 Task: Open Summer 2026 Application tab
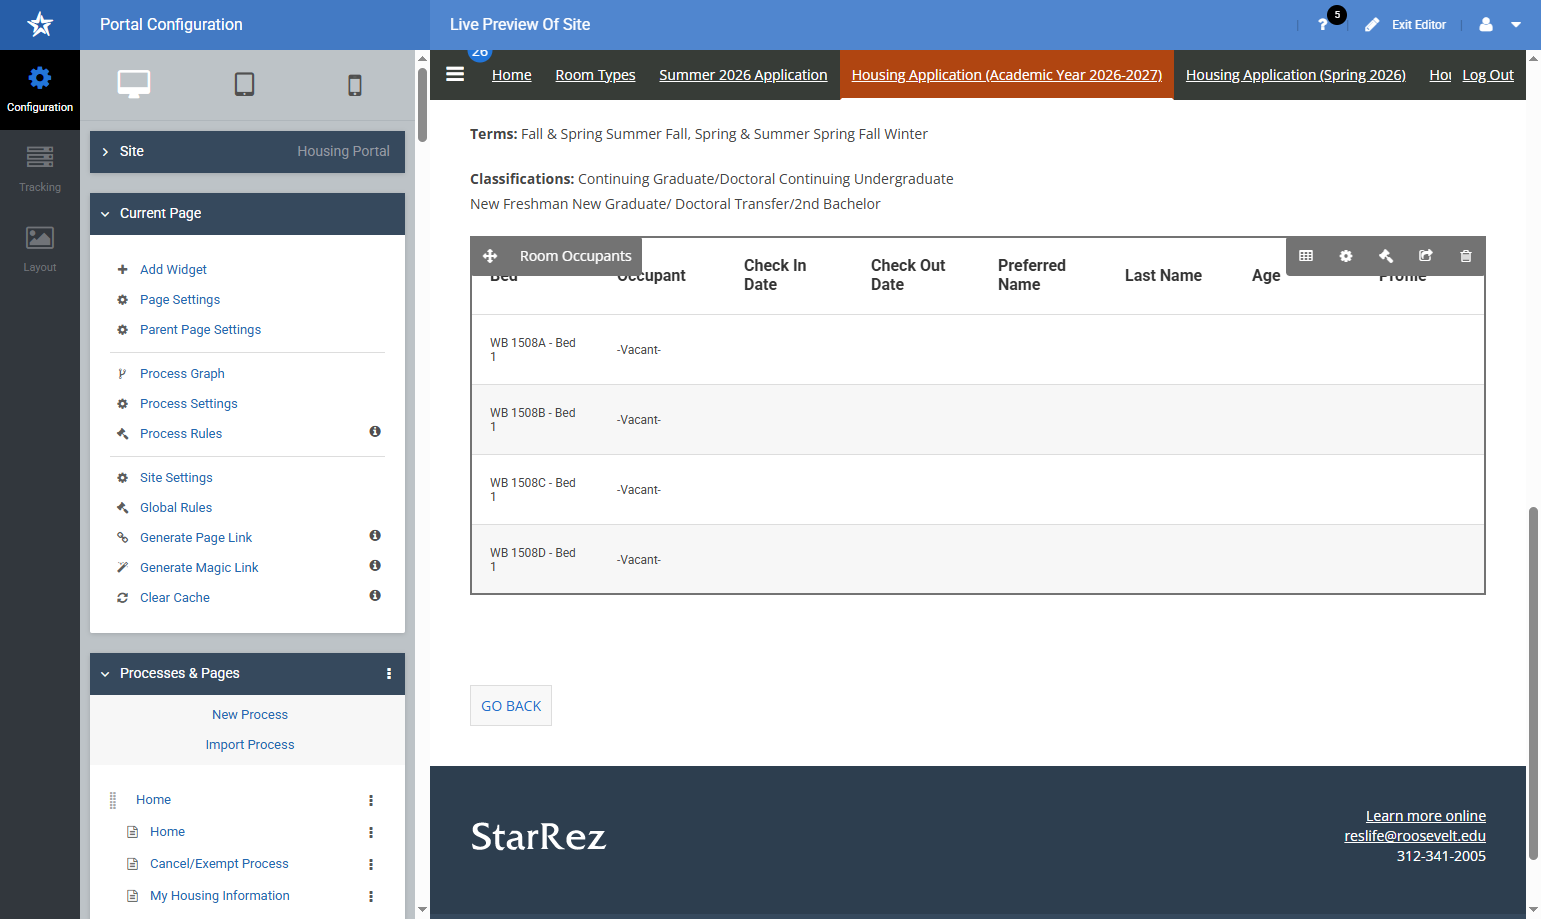coord(743,75)
